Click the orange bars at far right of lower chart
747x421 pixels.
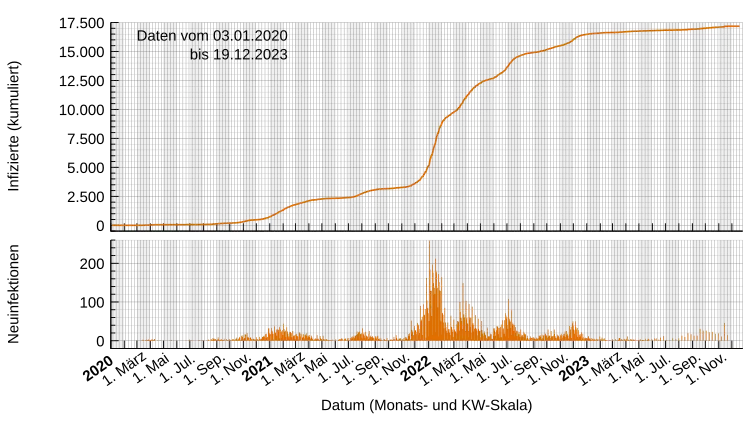tap(712, 336)
